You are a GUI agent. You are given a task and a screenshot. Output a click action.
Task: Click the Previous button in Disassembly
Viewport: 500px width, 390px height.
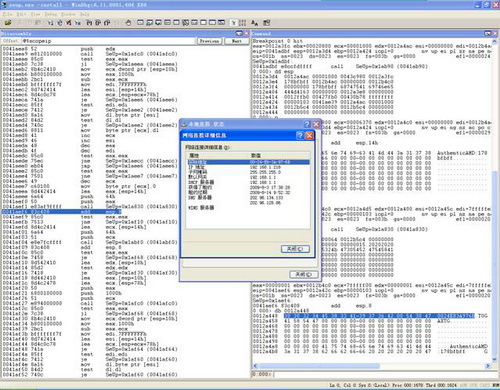(209, 41)
